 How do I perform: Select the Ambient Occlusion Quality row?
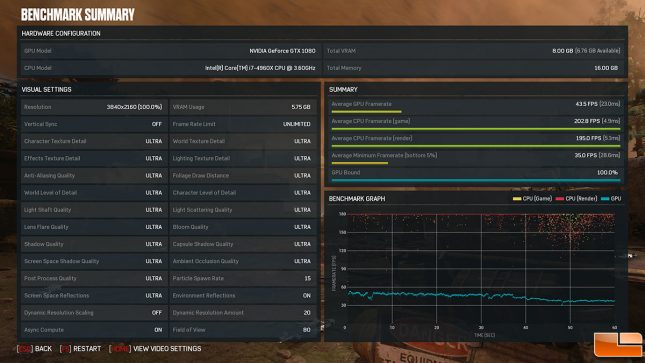click(x=243, y=261)
